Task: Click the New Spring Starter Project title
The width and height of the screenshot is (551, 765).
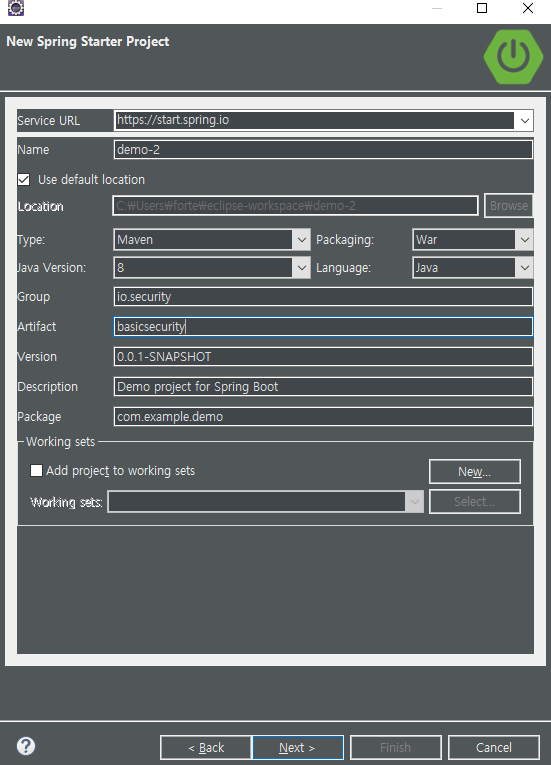Action: coord(88,41)
